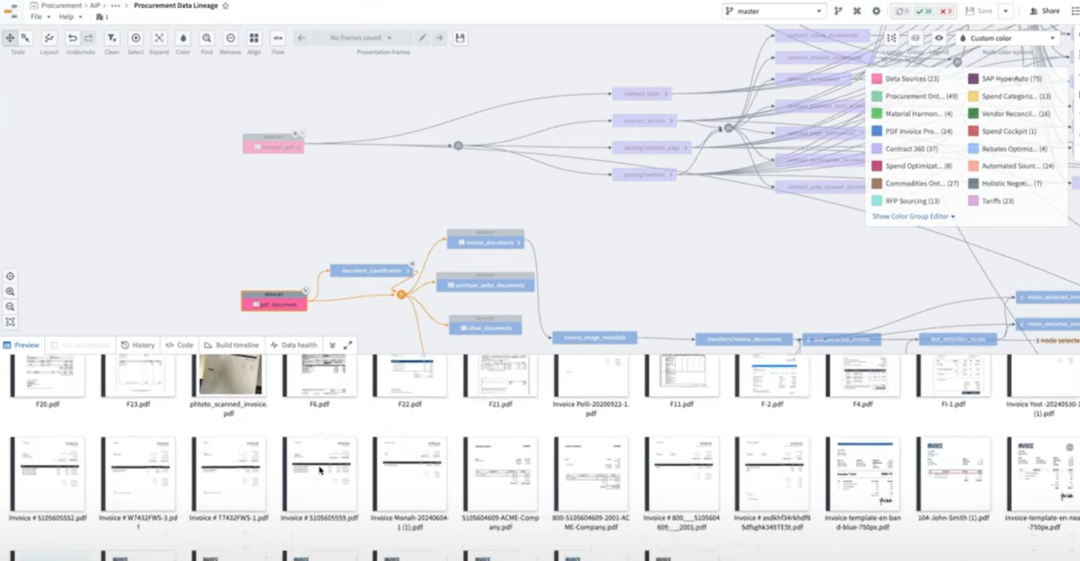Star the Procurement Data Lineage graph
Image resolution: width=1080 pixels, height=561 pixels.
pos(225,6)
